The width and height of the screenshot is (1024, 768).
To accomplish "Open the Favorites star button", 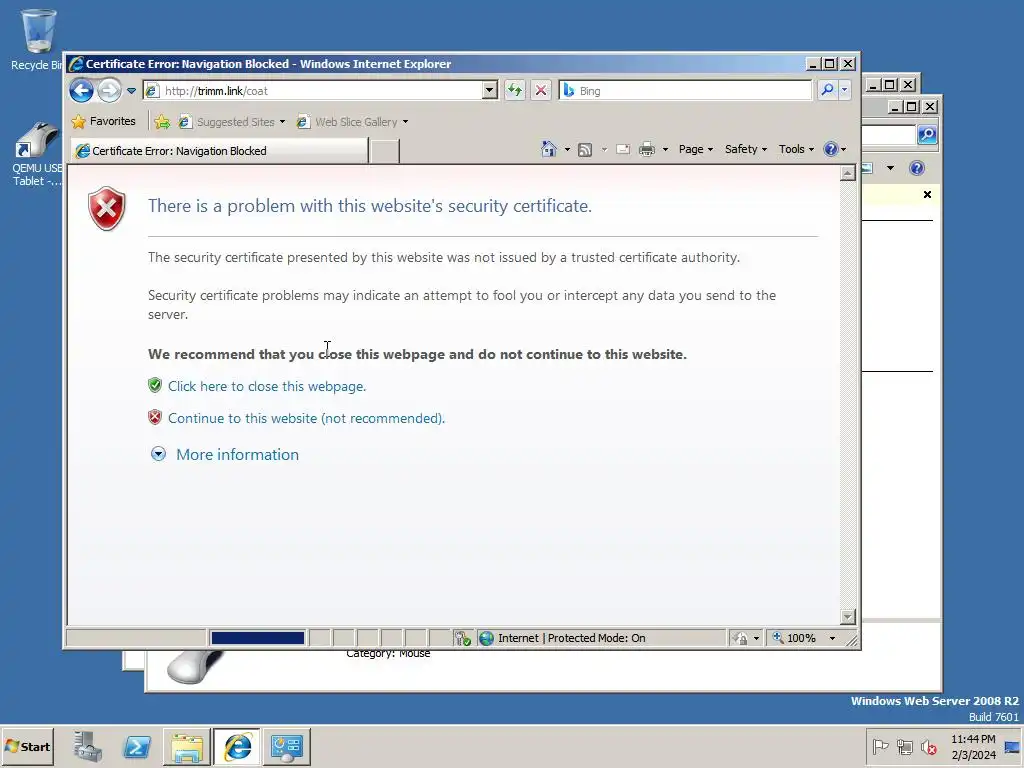I will click(x=104, y=121).
